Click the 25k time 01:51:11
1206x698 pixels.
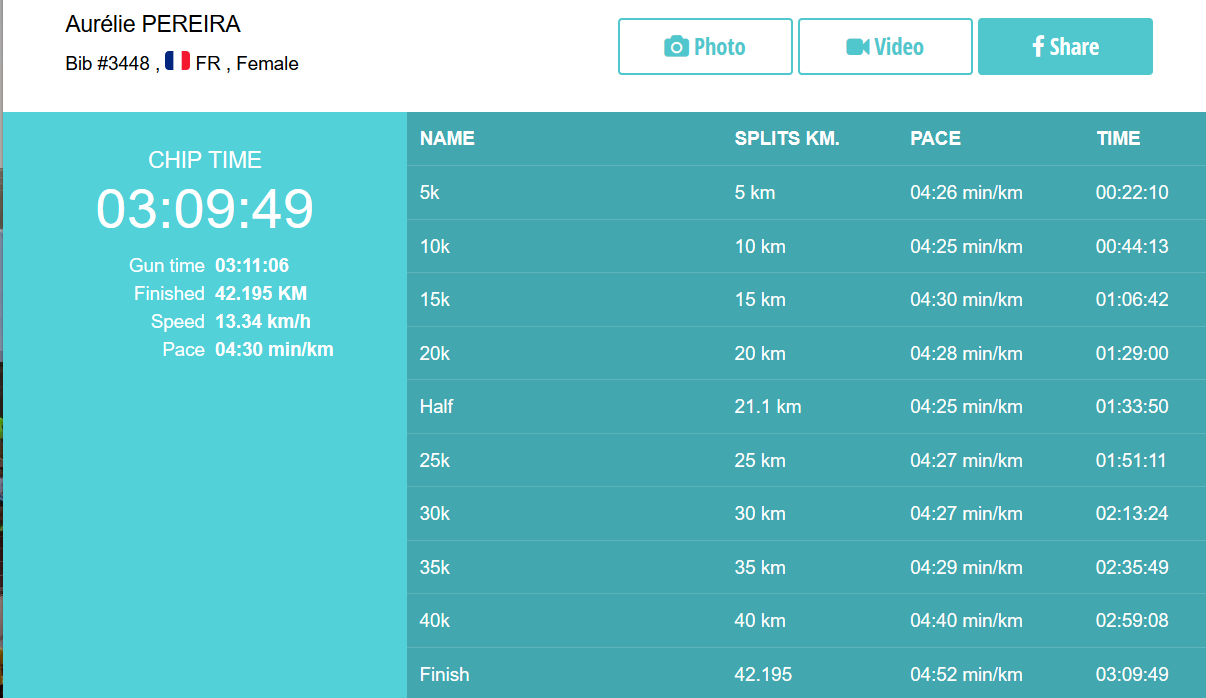[x=1132, y=461]
